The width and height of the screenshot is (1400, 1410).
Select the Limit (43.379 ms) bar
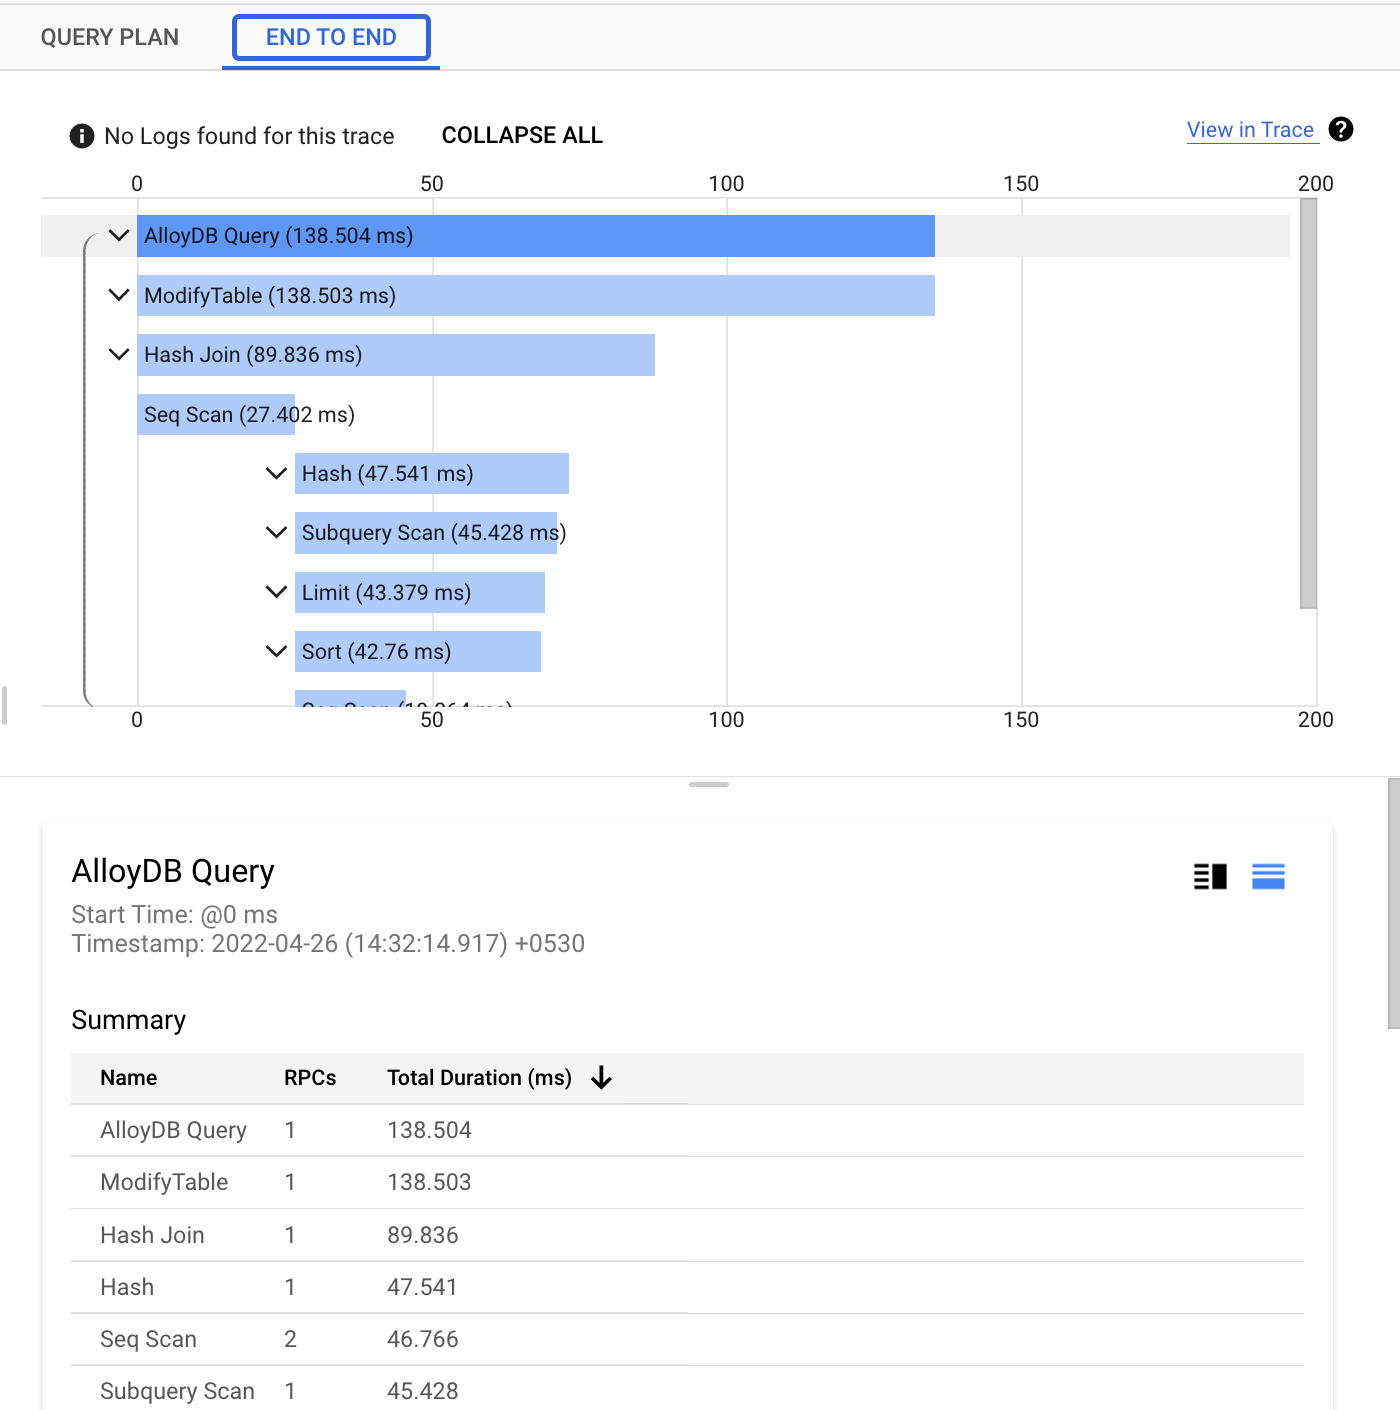pyautogui.click(x=420, y=592)
